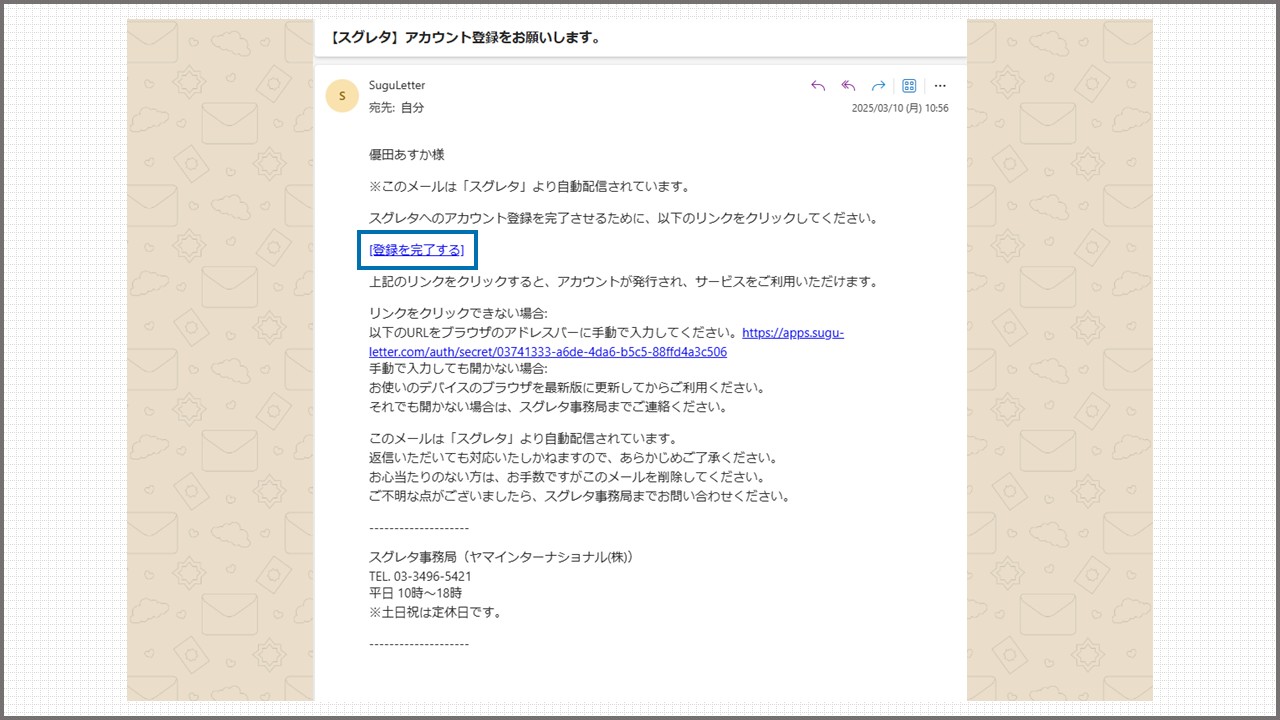Click the email subject アカウント登録をお願いします。
This screenshot has width=1280, height=720.
pyautogui.click(x=465, y=38)
